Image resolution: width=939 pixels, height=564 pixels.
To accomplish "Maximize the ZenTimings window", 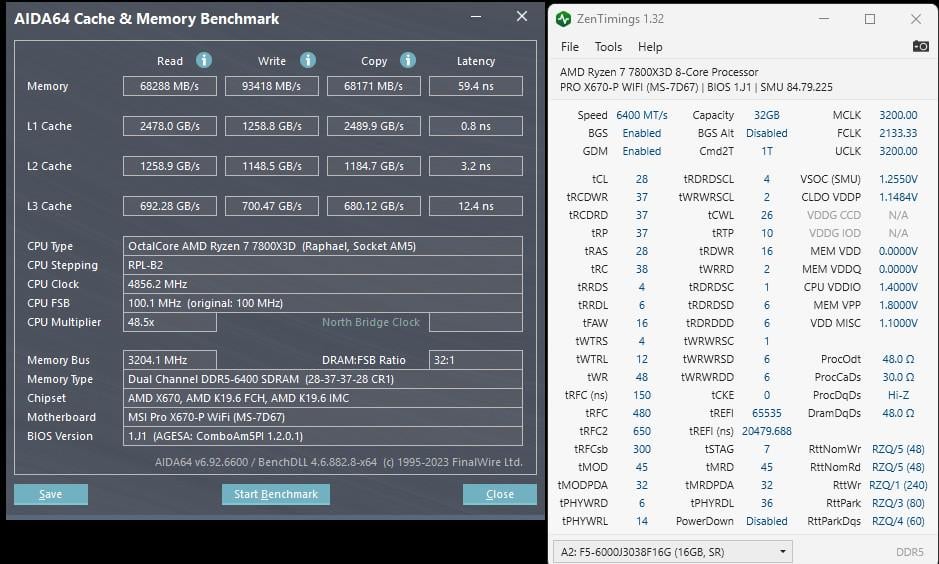I will click(870, 19).
